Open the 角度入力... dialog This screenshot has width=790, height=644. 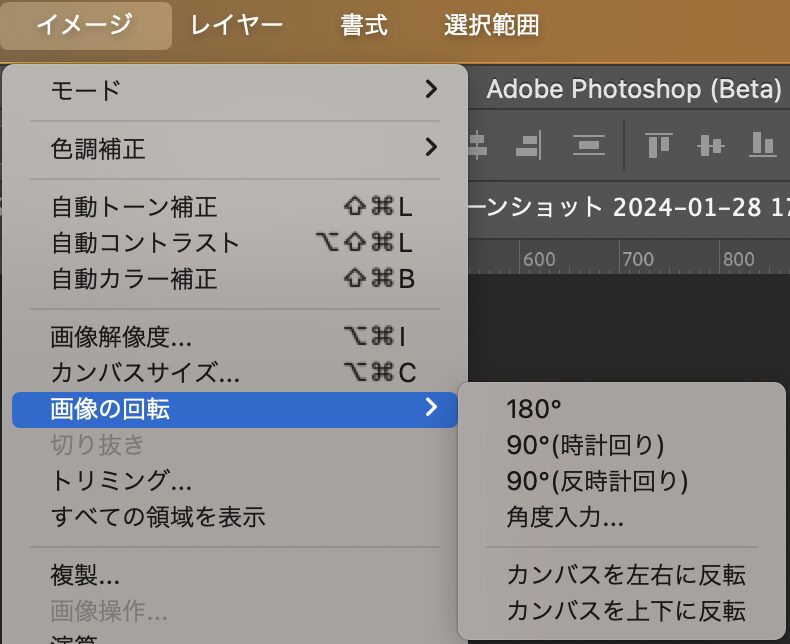[565, 517]
